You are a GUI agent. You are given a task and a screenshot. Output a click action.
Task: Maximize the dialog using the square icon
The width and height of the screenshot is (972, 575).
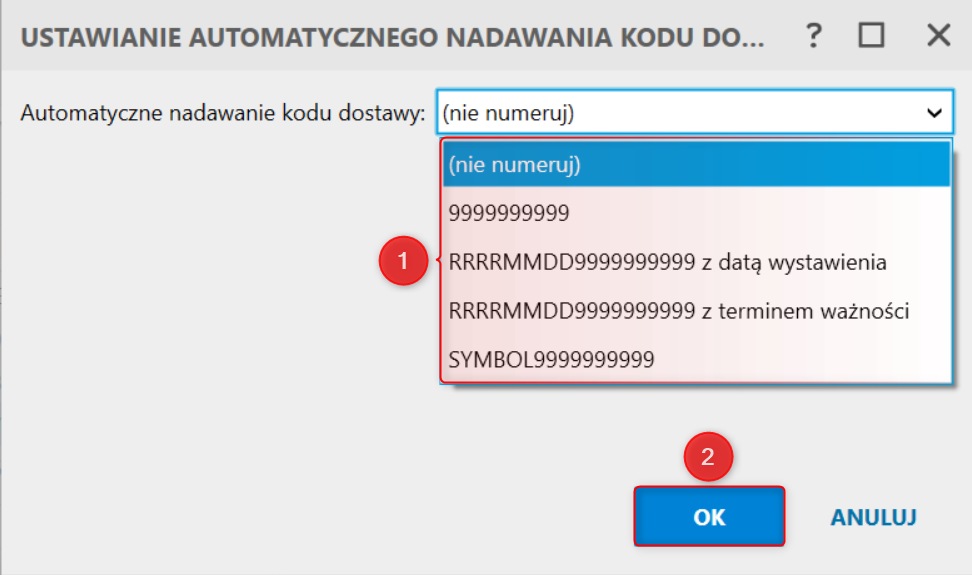click(871, 35)
